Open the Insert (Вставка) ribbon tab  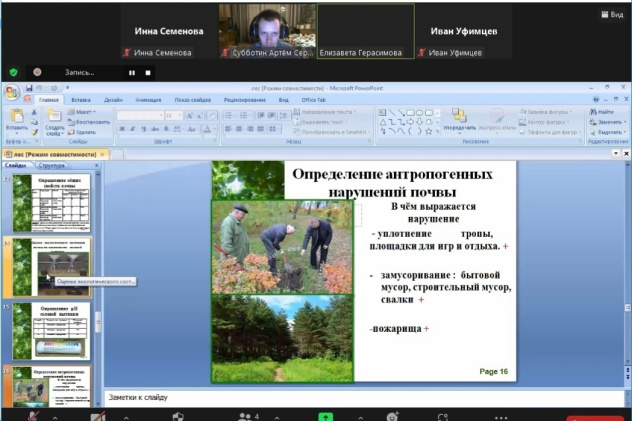click(x=81, y=100)
